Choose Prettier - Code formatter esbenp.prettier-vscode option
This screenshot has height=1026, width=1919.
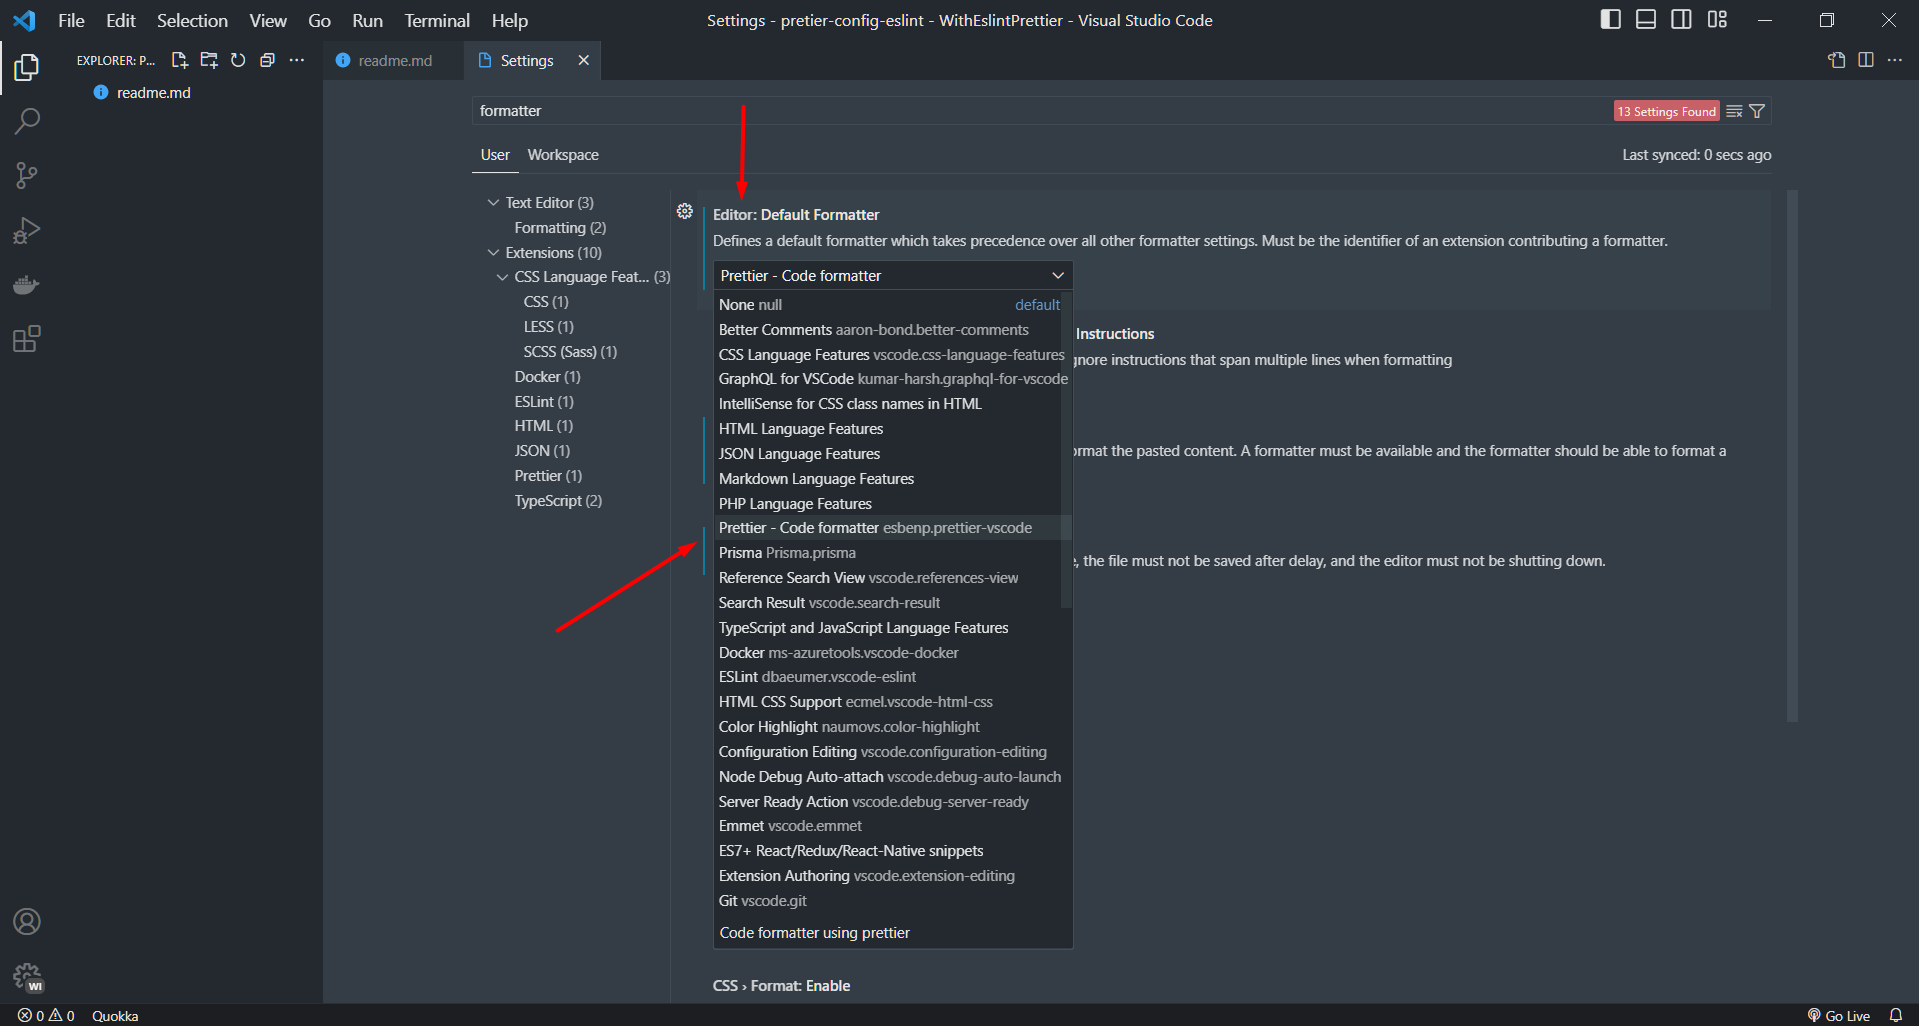pos(889,528)
